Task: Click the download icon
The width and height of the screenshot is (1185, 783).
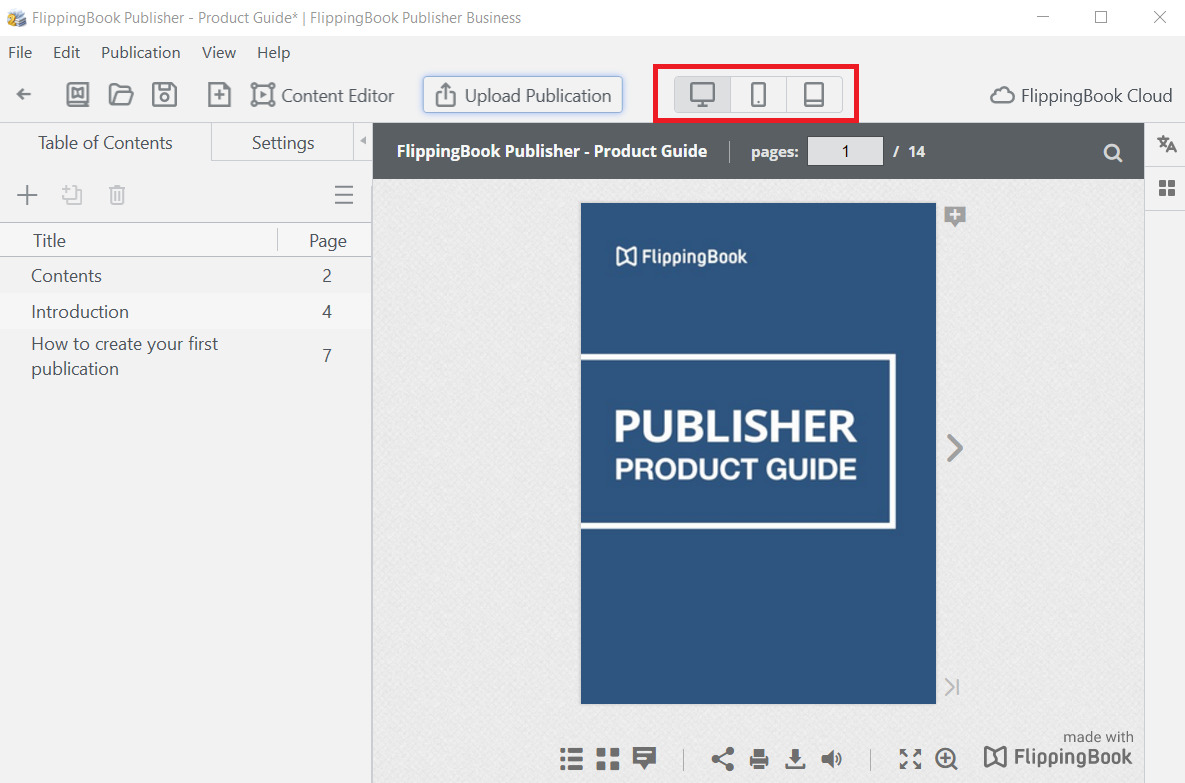Action: pyautogui.click(x=795, y=759)
